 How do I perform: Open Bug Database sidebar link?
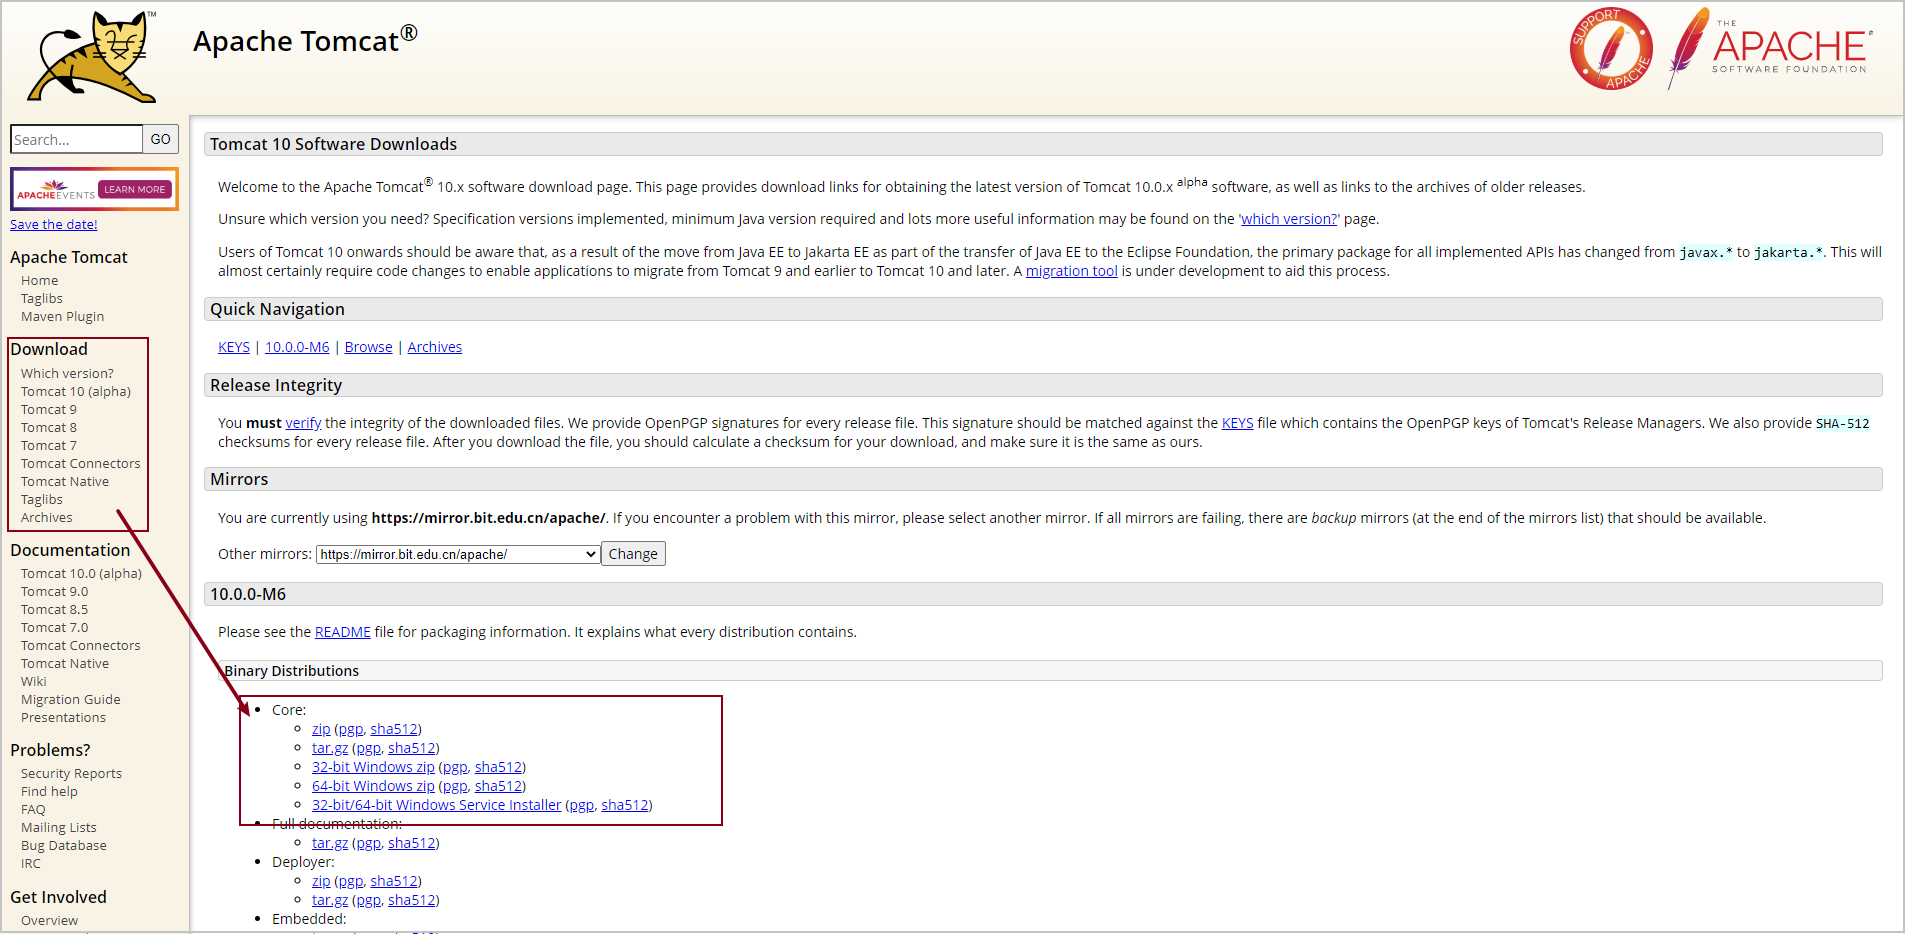point(64,846)
